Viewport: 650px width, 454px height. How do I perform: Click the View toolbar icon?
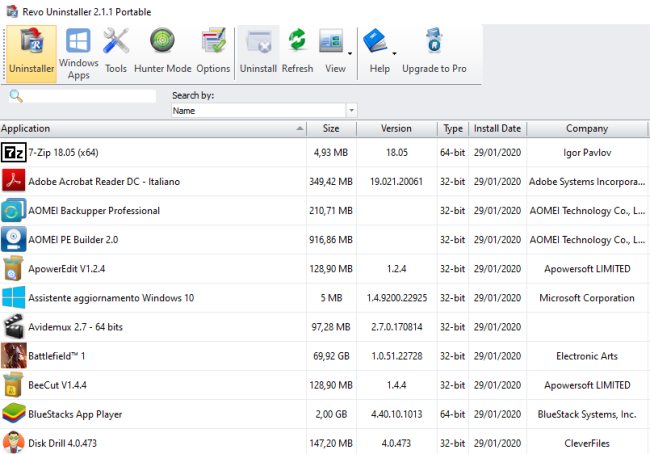pos(331,41)
